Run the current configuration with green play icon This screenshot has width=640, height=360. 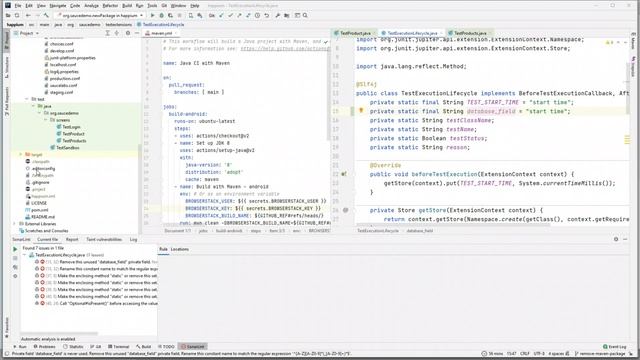pyautogui.click(x=153, y=16)
